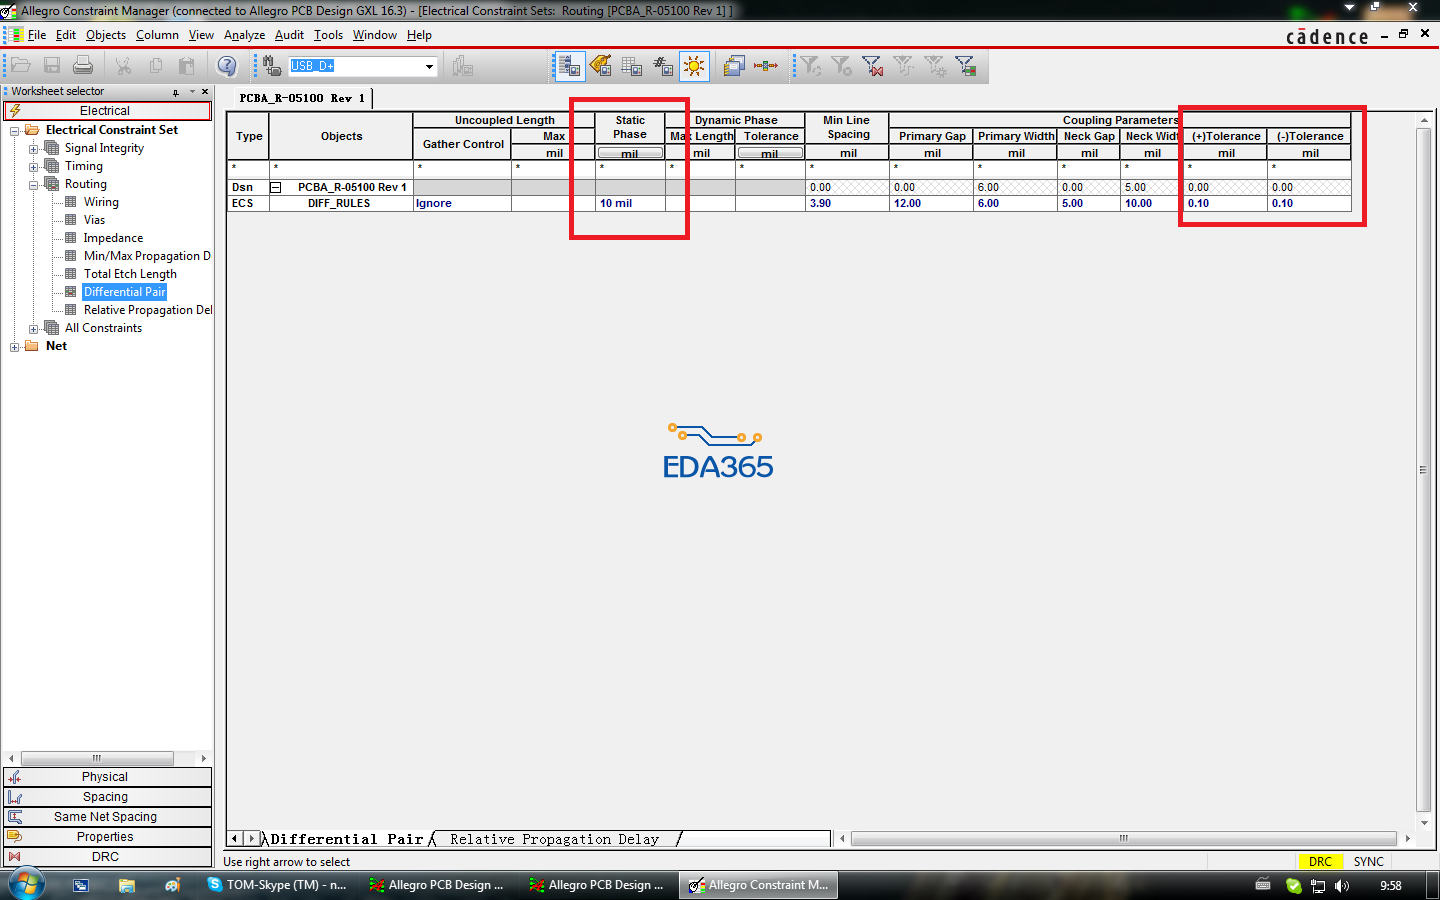Click the first greyed filter funnel icon
Screen dimensions: 1440x900
(x=810, y=66)
